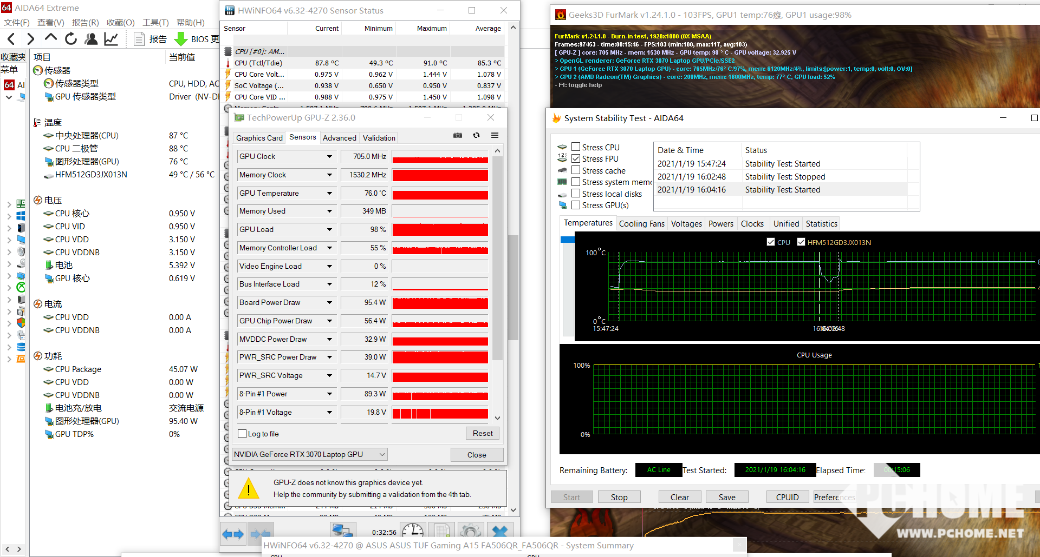Open Voltages tab in Stability Test
The width and height of the screenshot is (1040, 557).
click(686, 224)
